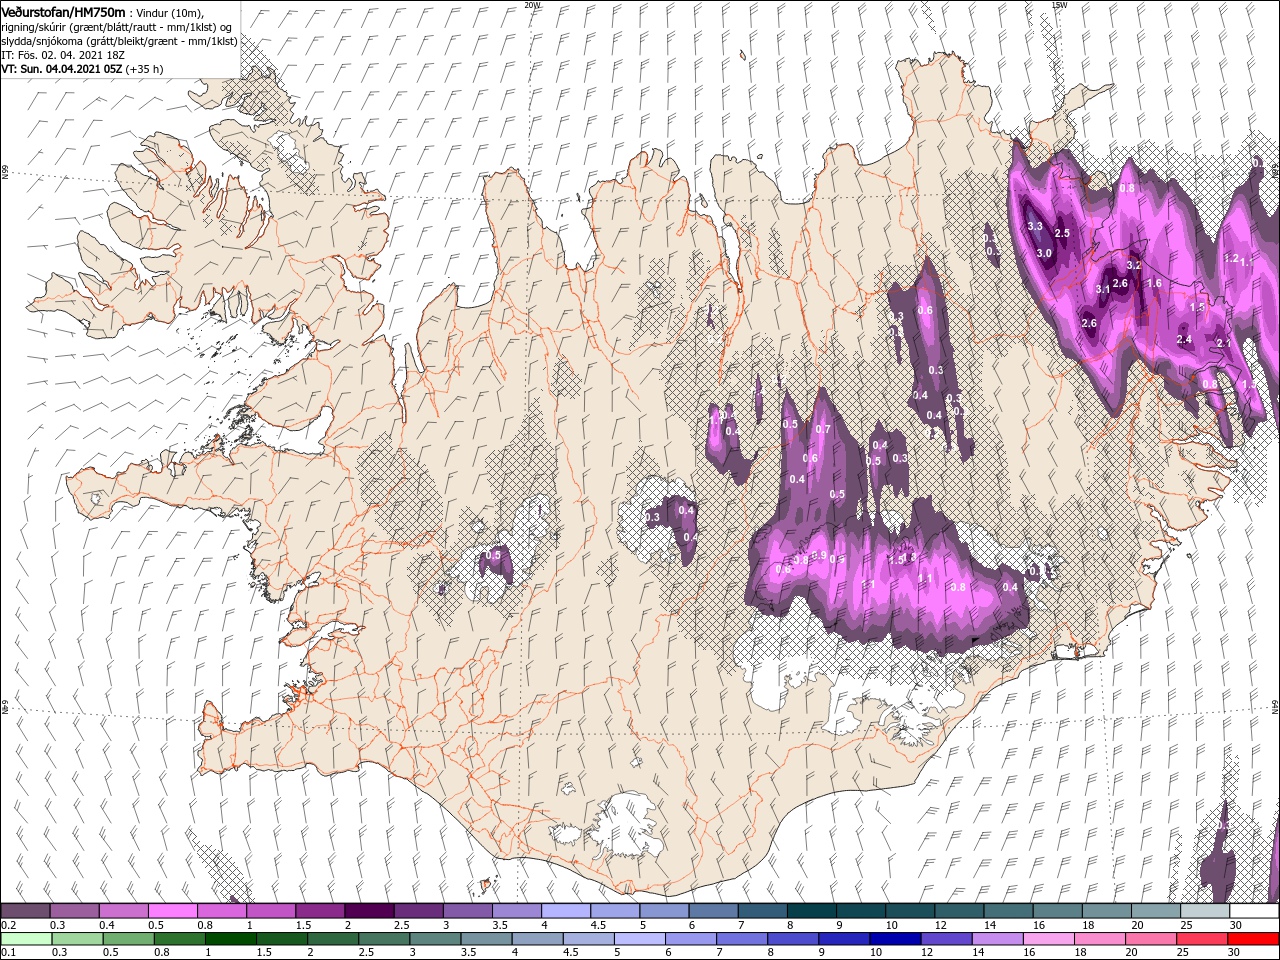Image resolution: width=1280 pixels, height=960 pixels.
Task: Pick the deep blue 10–12 swatch, lower legend row
Action: pyautogui.click(x=896, y=939)
